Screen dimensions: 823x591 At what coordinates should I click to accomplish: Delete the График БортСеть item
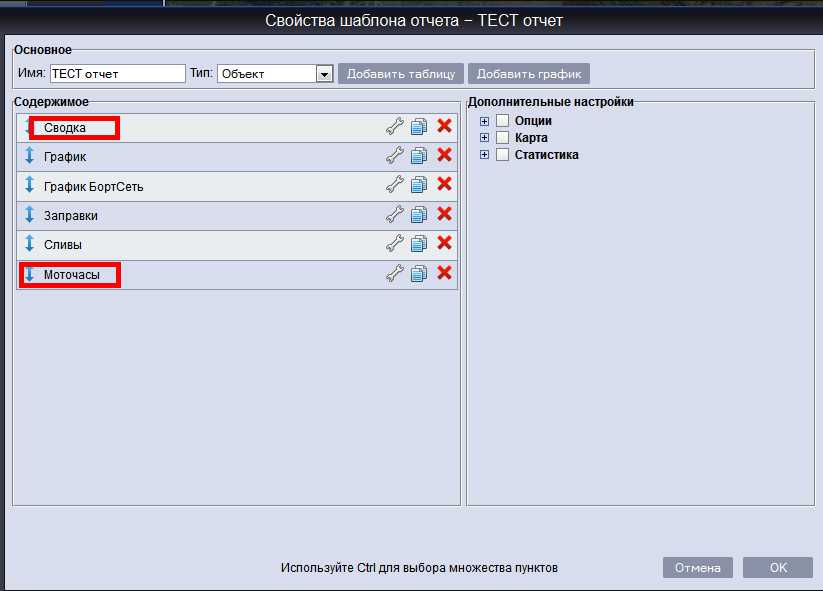(445, 184)
